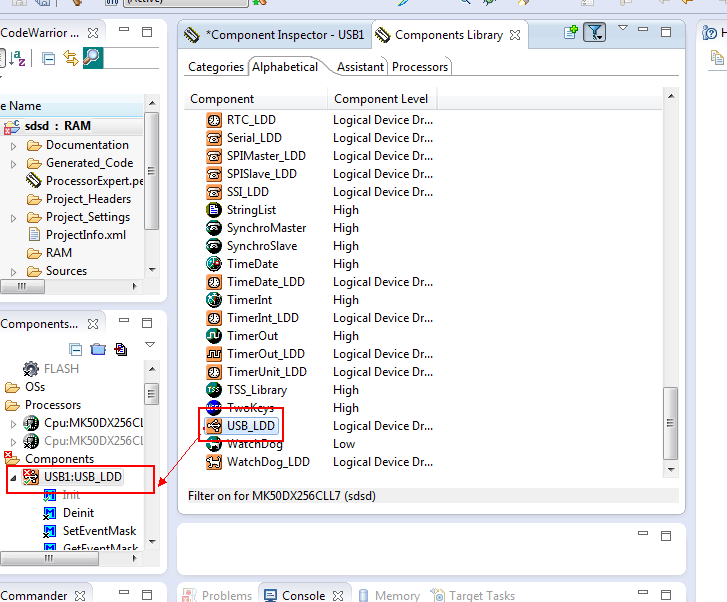Choose the TimerOut high-level component

(252, 336)
